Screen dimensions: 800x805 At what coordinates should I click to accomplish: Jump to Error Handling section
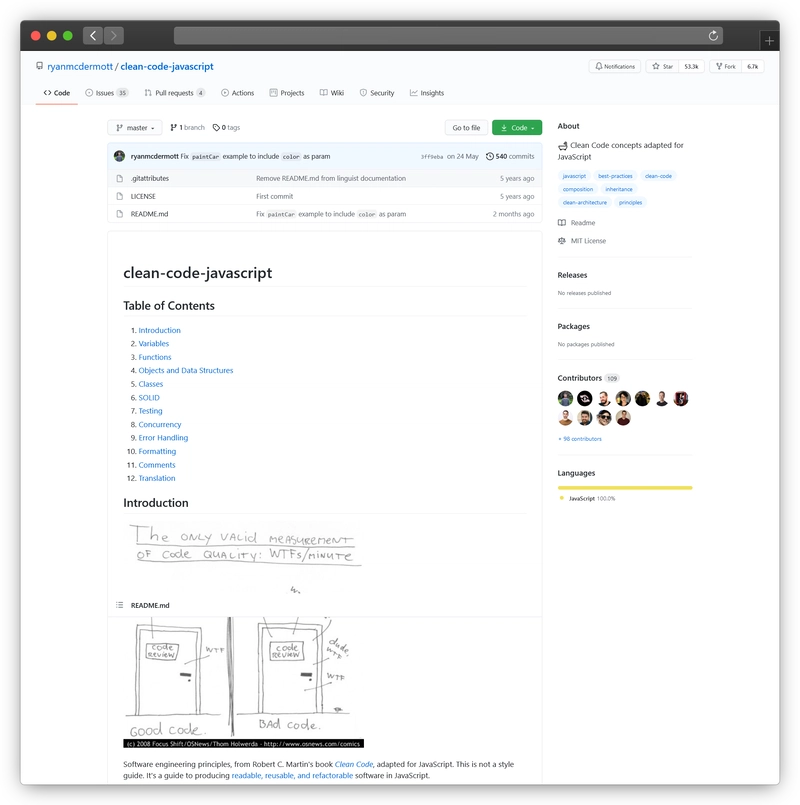[x=163, y=437]
